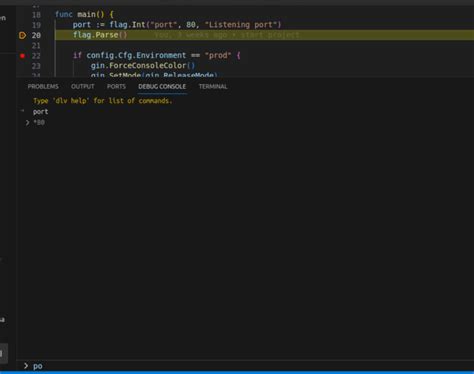Click the 'port' entry in debug console
The image size is (474, 374).
(40, 112)
